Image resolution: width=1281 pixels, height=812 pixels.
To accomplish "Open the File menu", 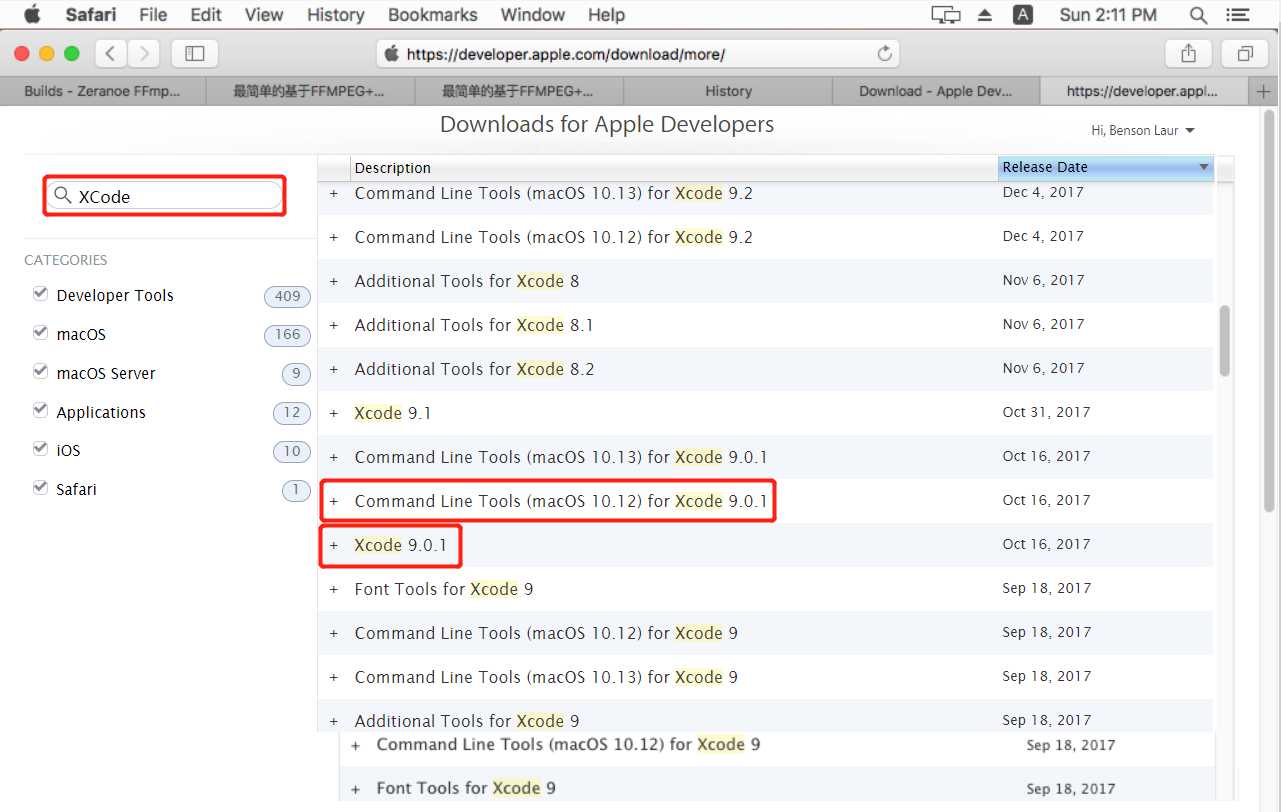I will point(153,15).
